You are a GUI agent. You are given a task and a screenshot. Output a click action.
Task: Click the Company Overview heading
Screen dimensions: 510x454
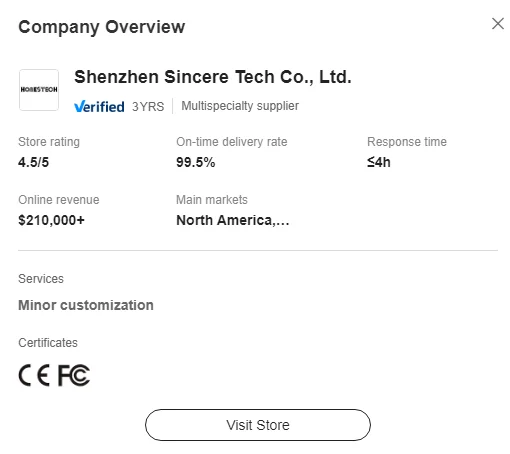tap(102, 27)
